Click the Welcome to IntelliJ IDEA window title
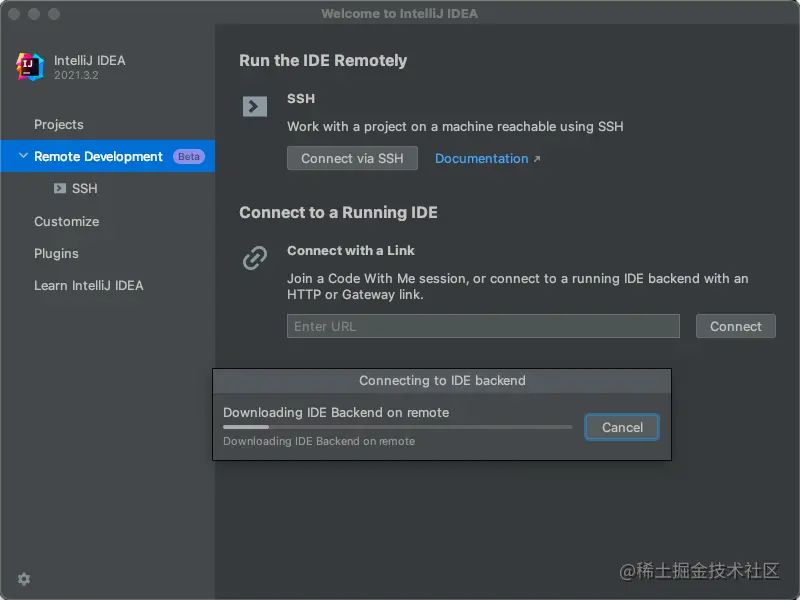 point(399,13)
